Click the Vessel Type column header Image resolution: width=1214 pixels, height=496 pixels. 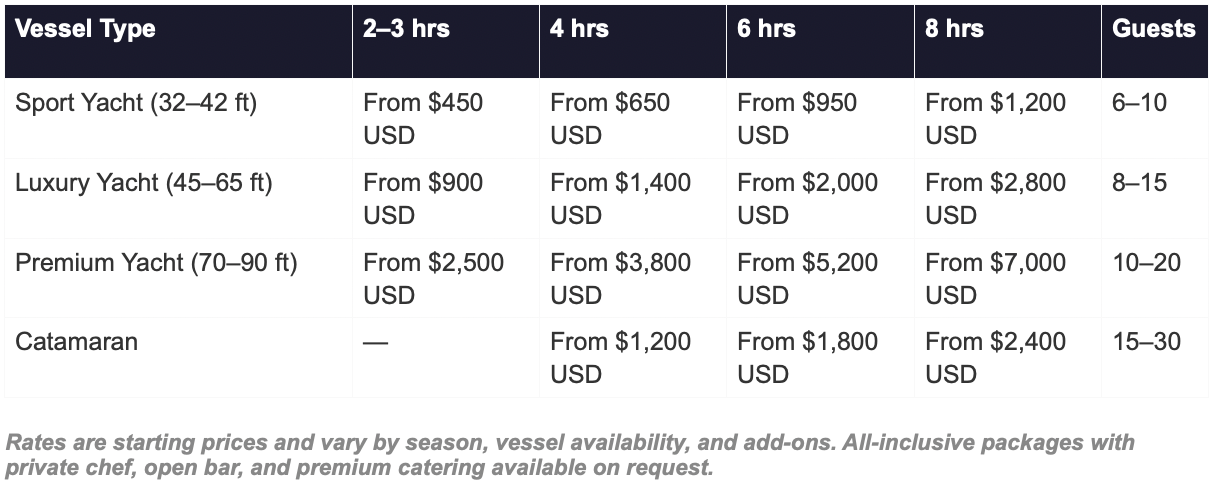(86, 28)
